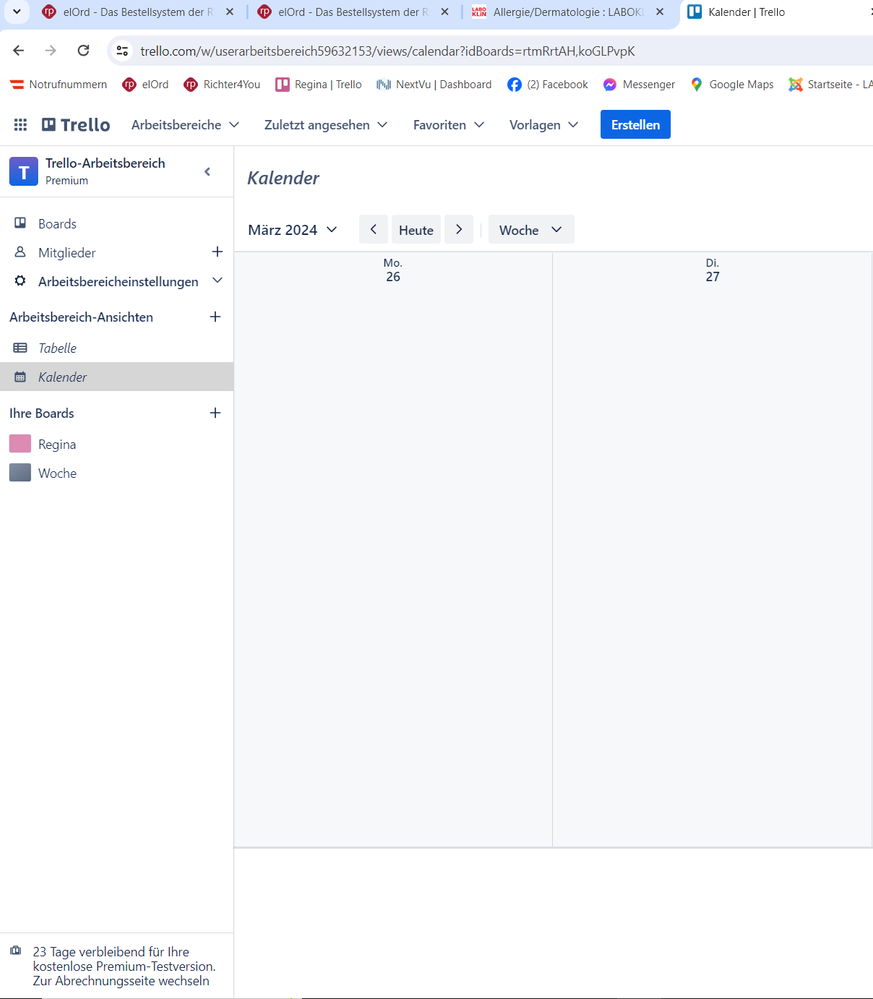The height and width of the screenshot is (999, 873).
Task: Click the gray Woche board color swatch
Action: 20,473
